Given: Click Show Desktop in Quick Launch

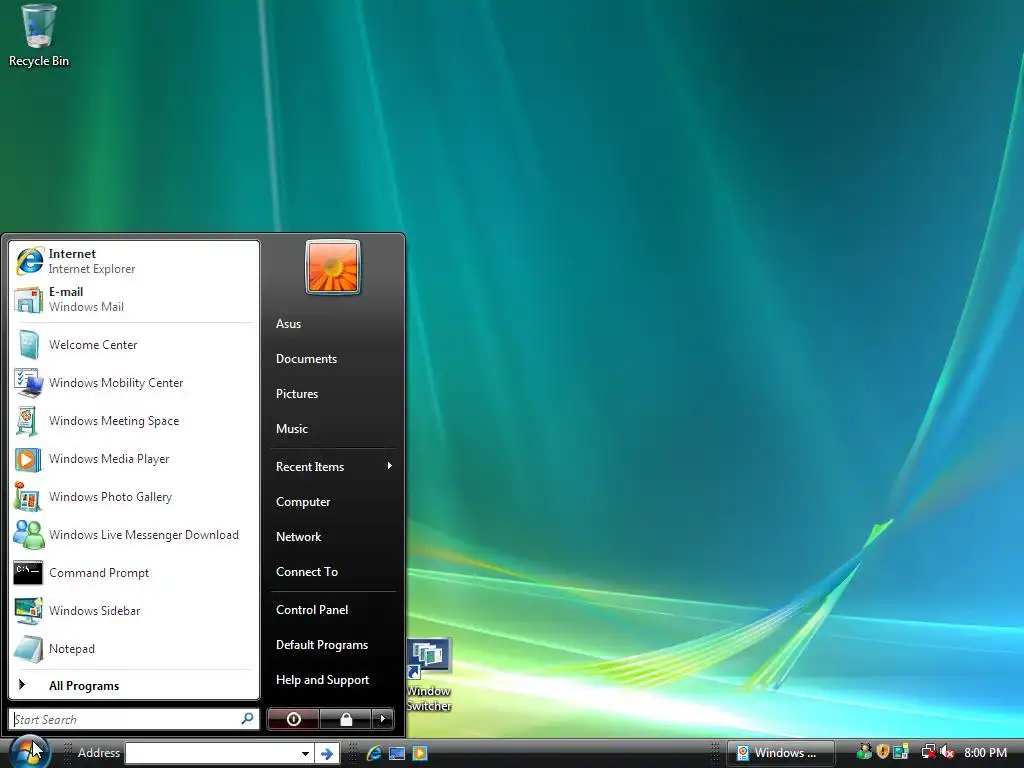Looking at the screenshot, I should [x=397, y=753].
